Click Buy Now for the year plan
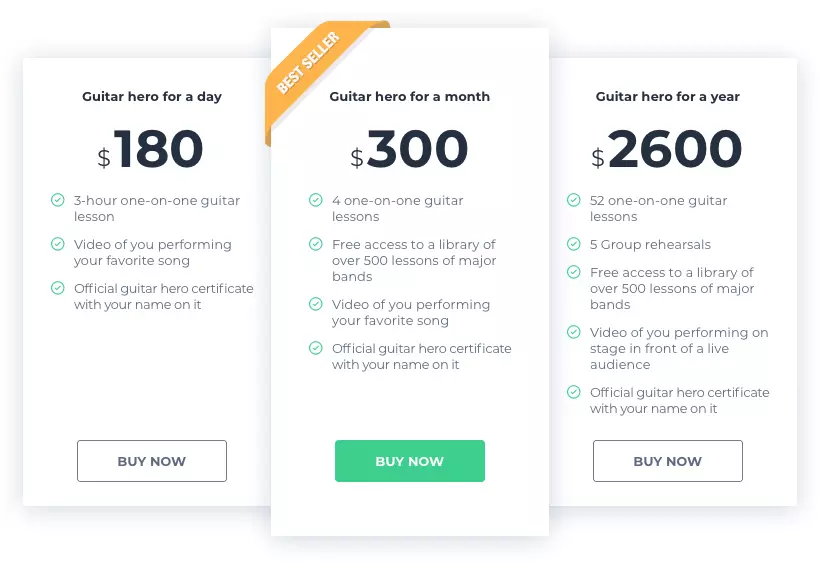 667,461
